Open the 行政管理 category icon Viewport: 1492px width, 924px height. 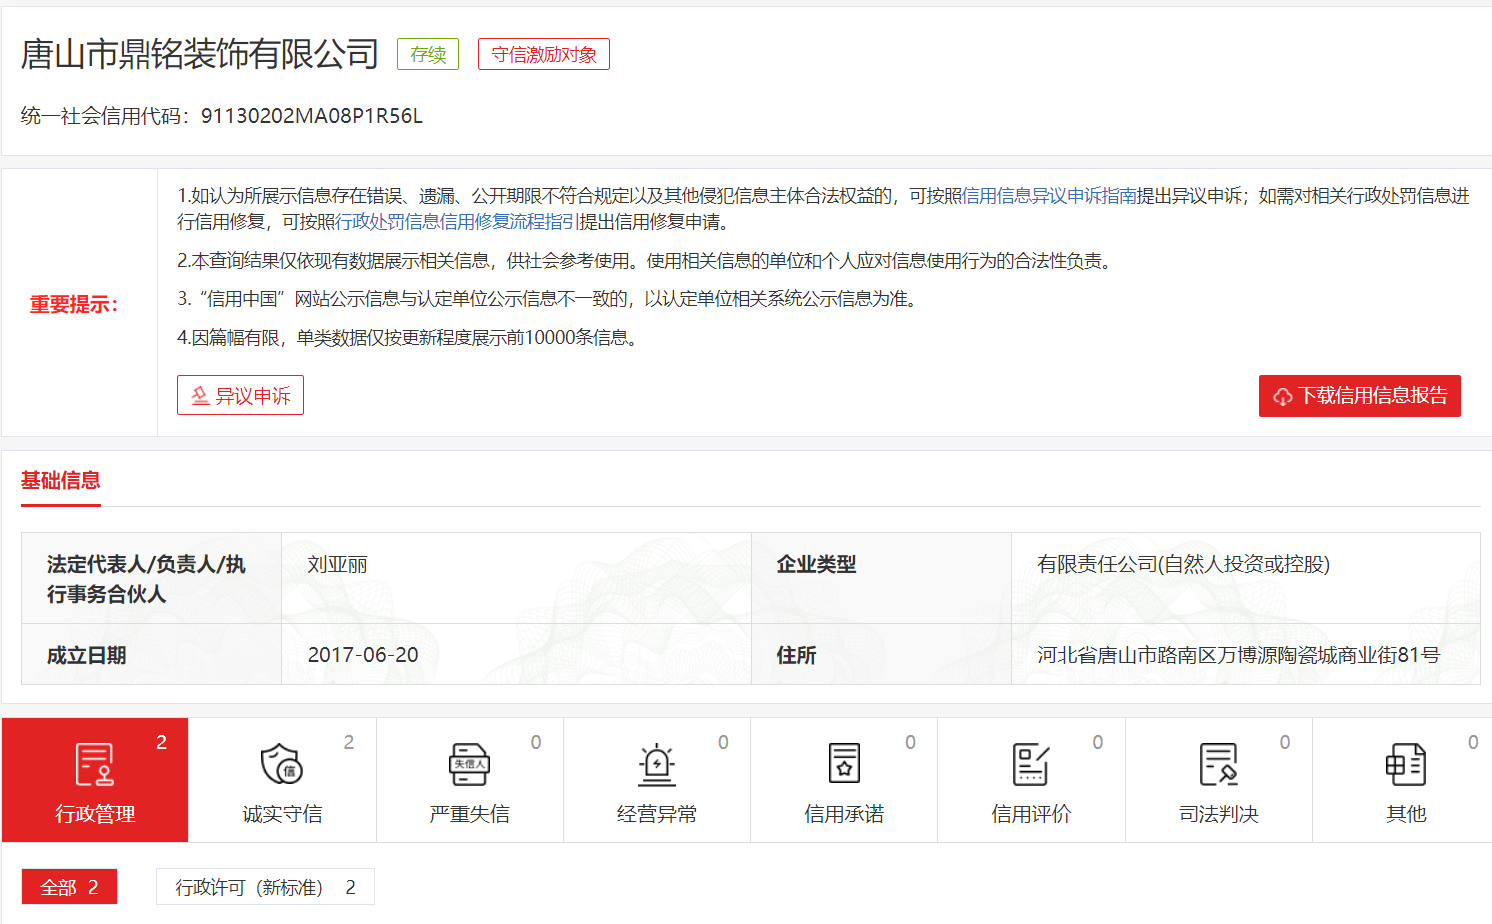(95, 765)
